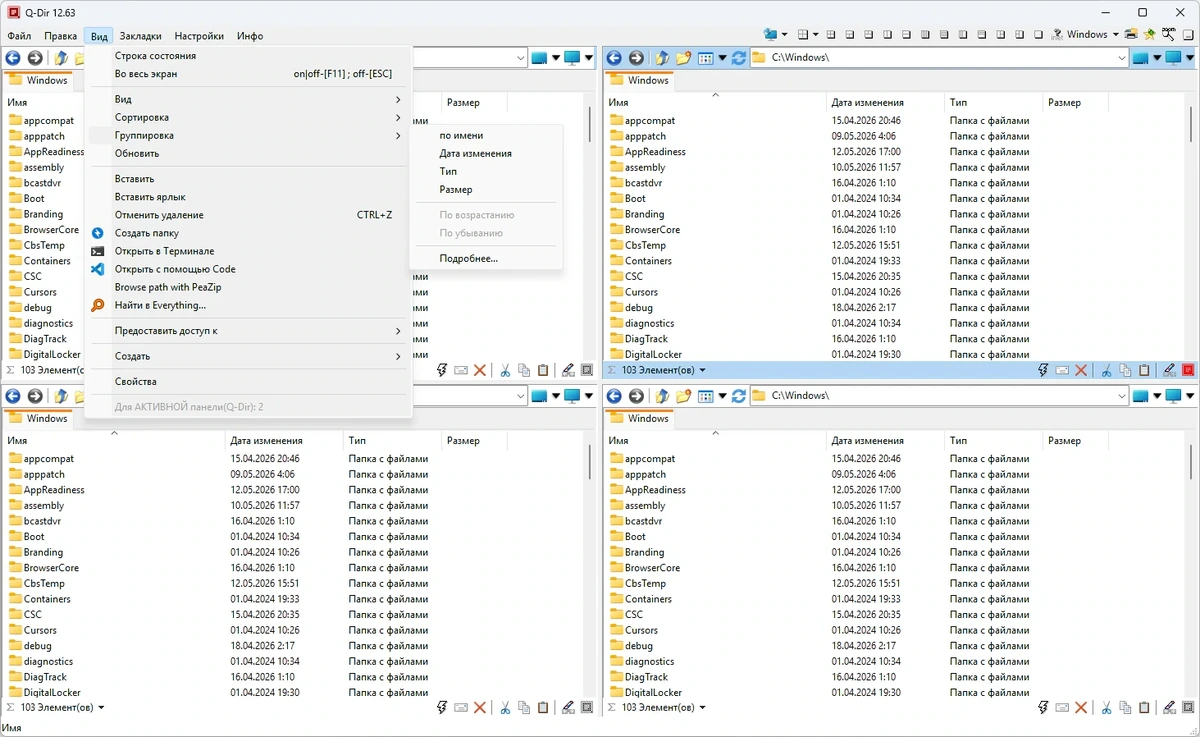This screenshot has height=737, width=1200.
Task: Click the pencil edit icon in top-right pane
Action: (1169, 370)
